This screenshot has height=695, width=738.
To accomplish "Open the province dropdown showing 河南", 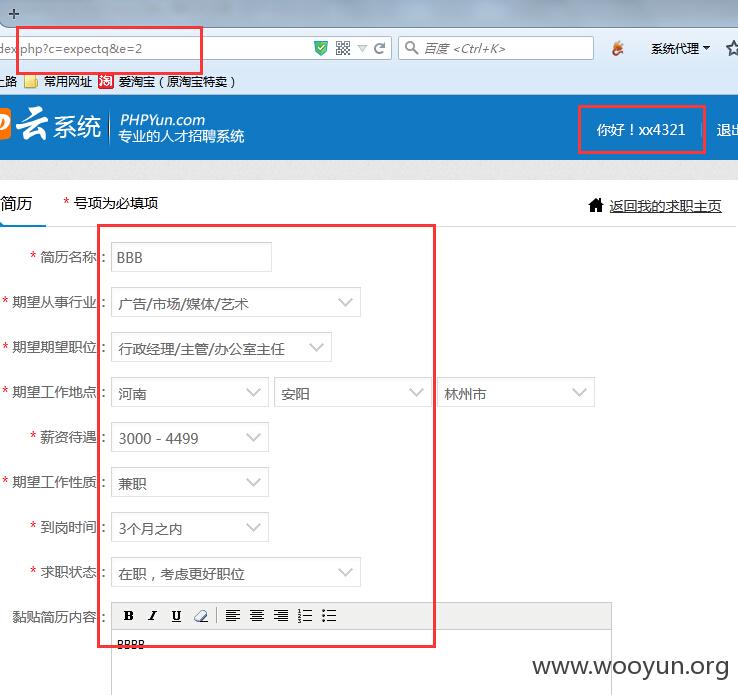I will click(190, 392).
